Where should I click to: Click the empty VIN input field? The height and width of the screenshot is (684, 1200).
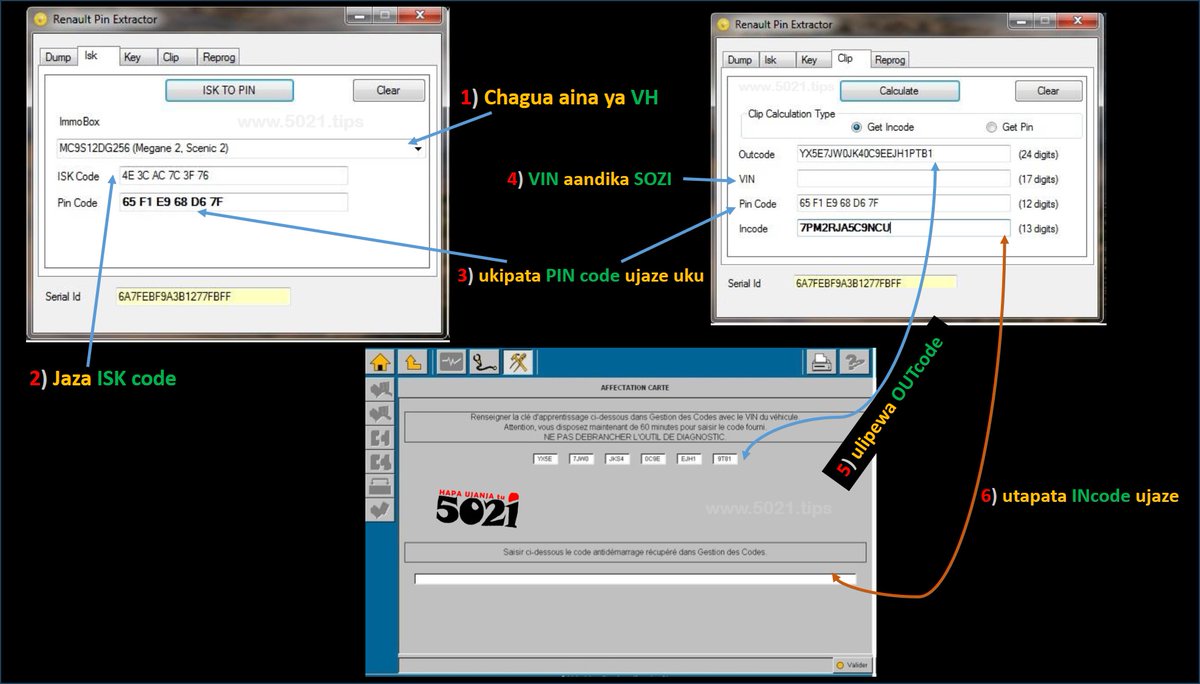(903, 179)
